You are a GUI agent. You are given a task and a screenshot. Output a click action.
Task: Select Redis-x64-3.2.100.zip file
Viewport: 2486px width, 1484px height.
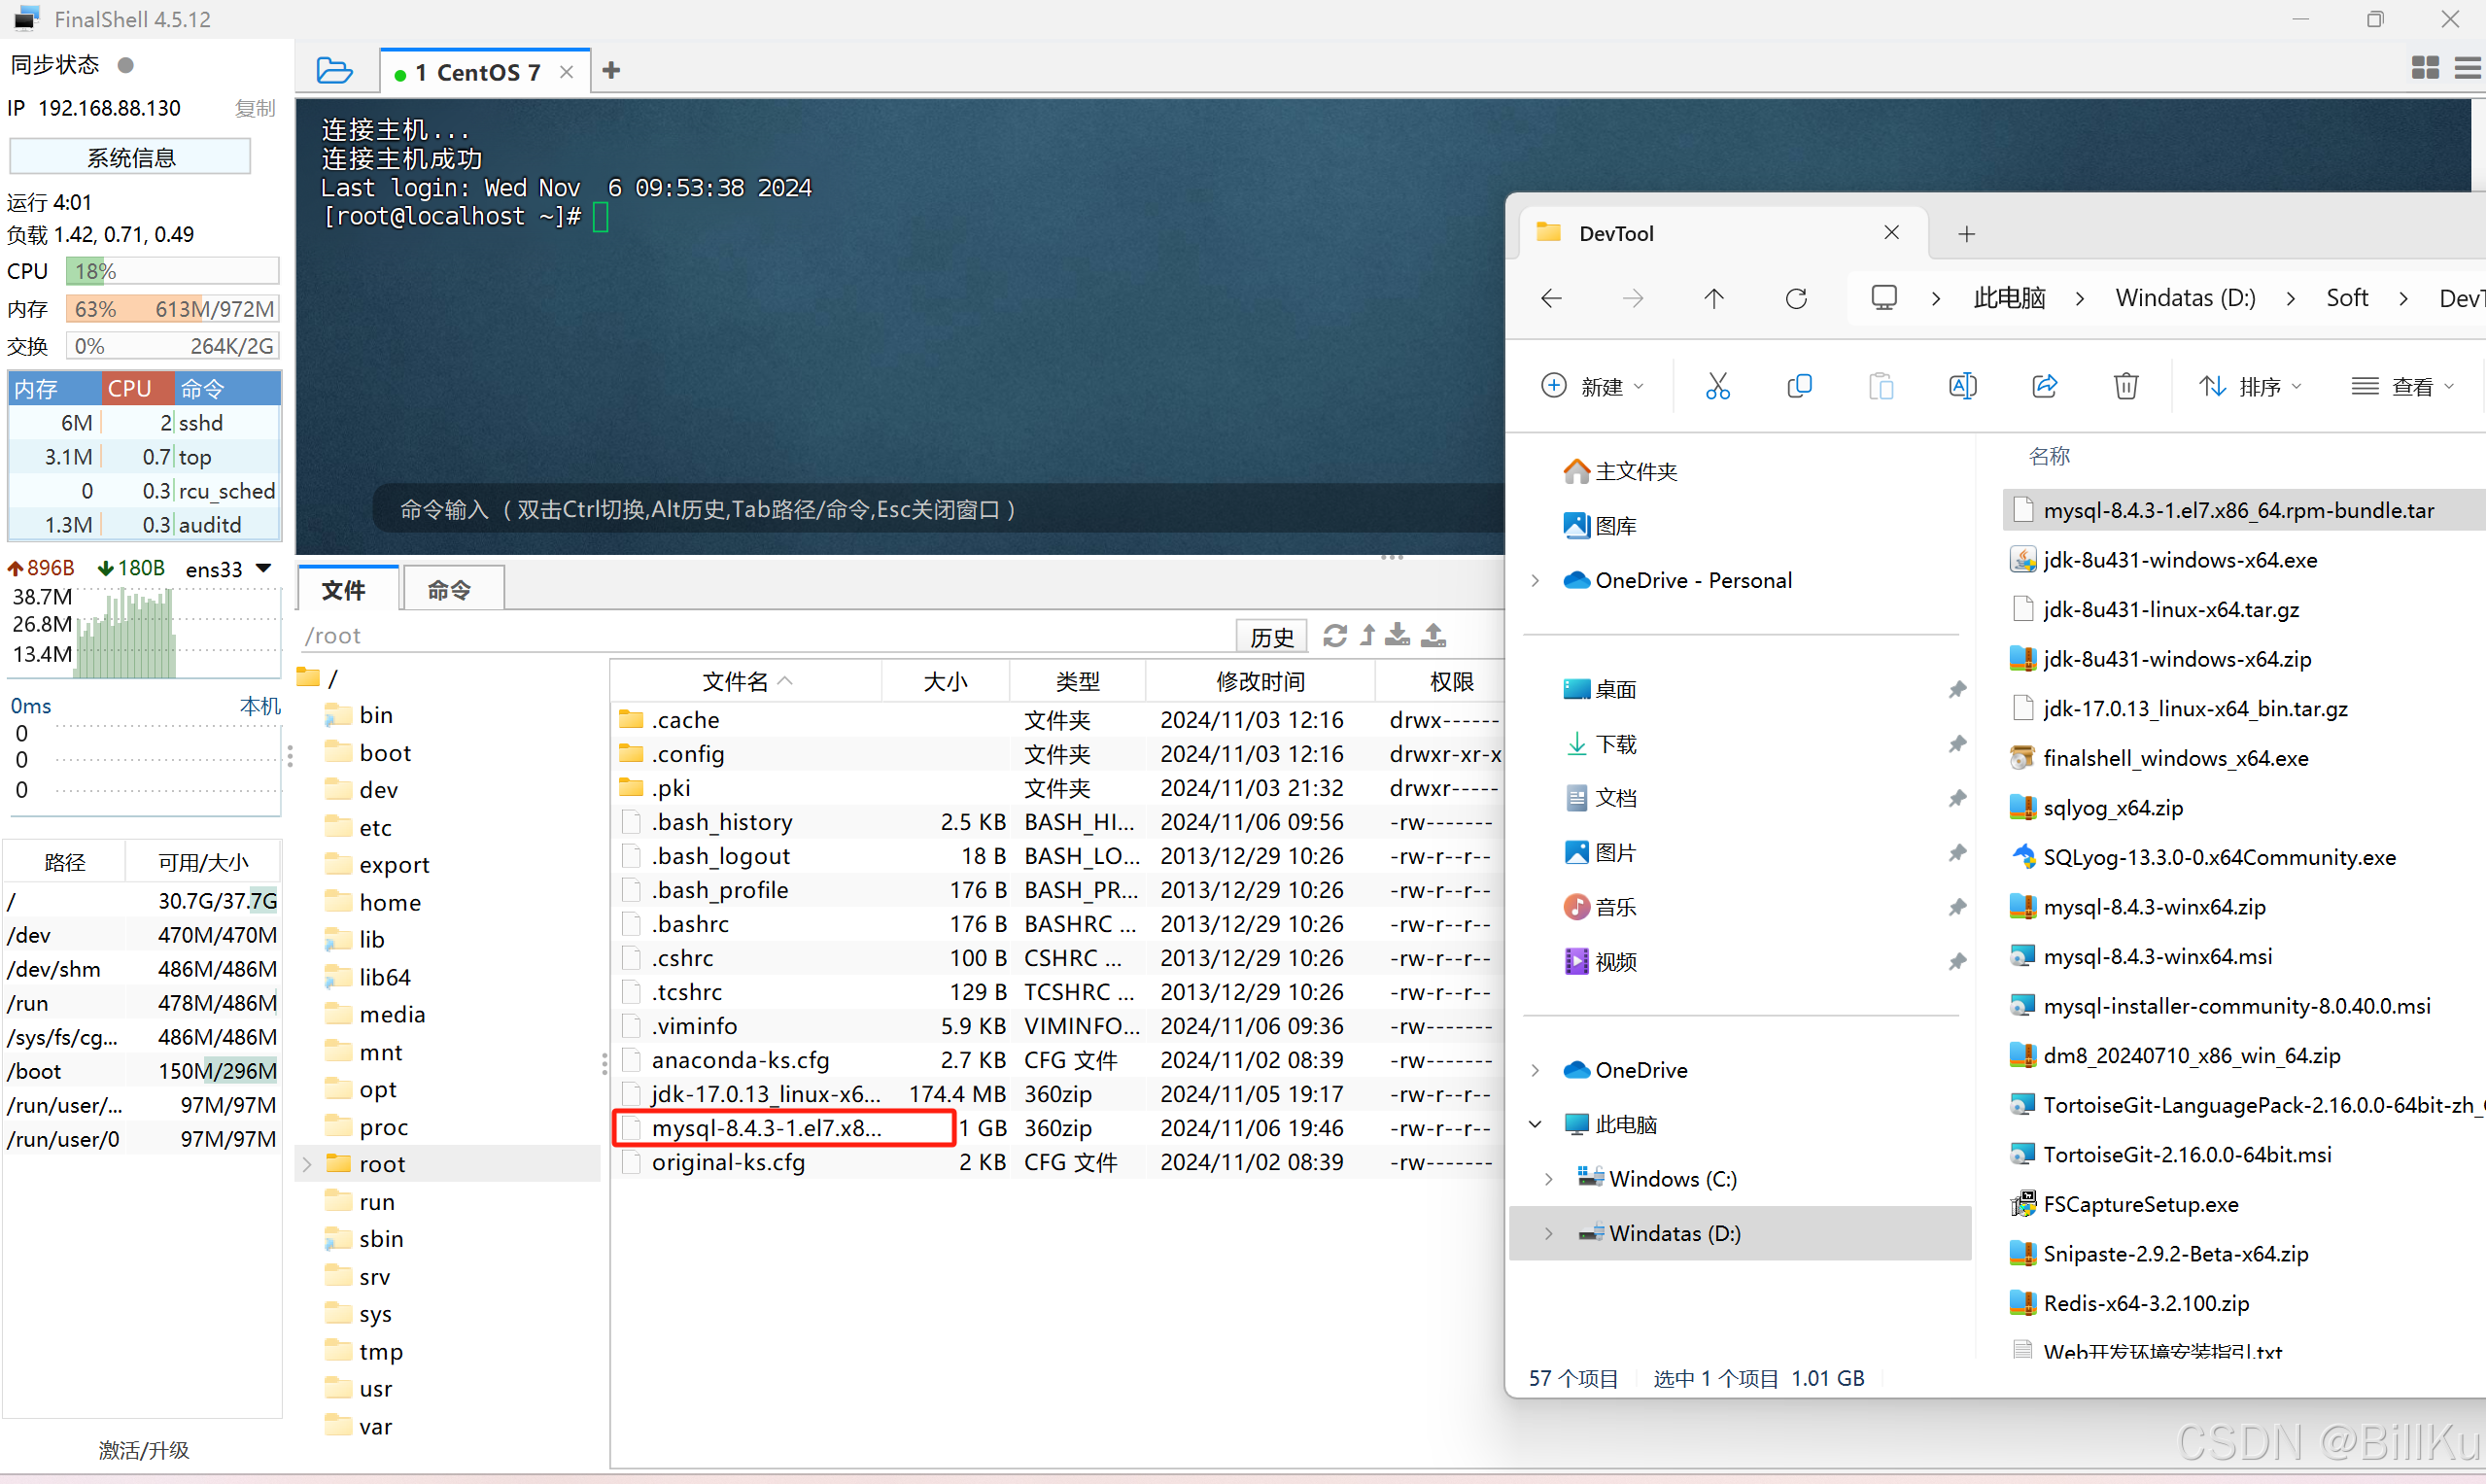point(2145,1303)
